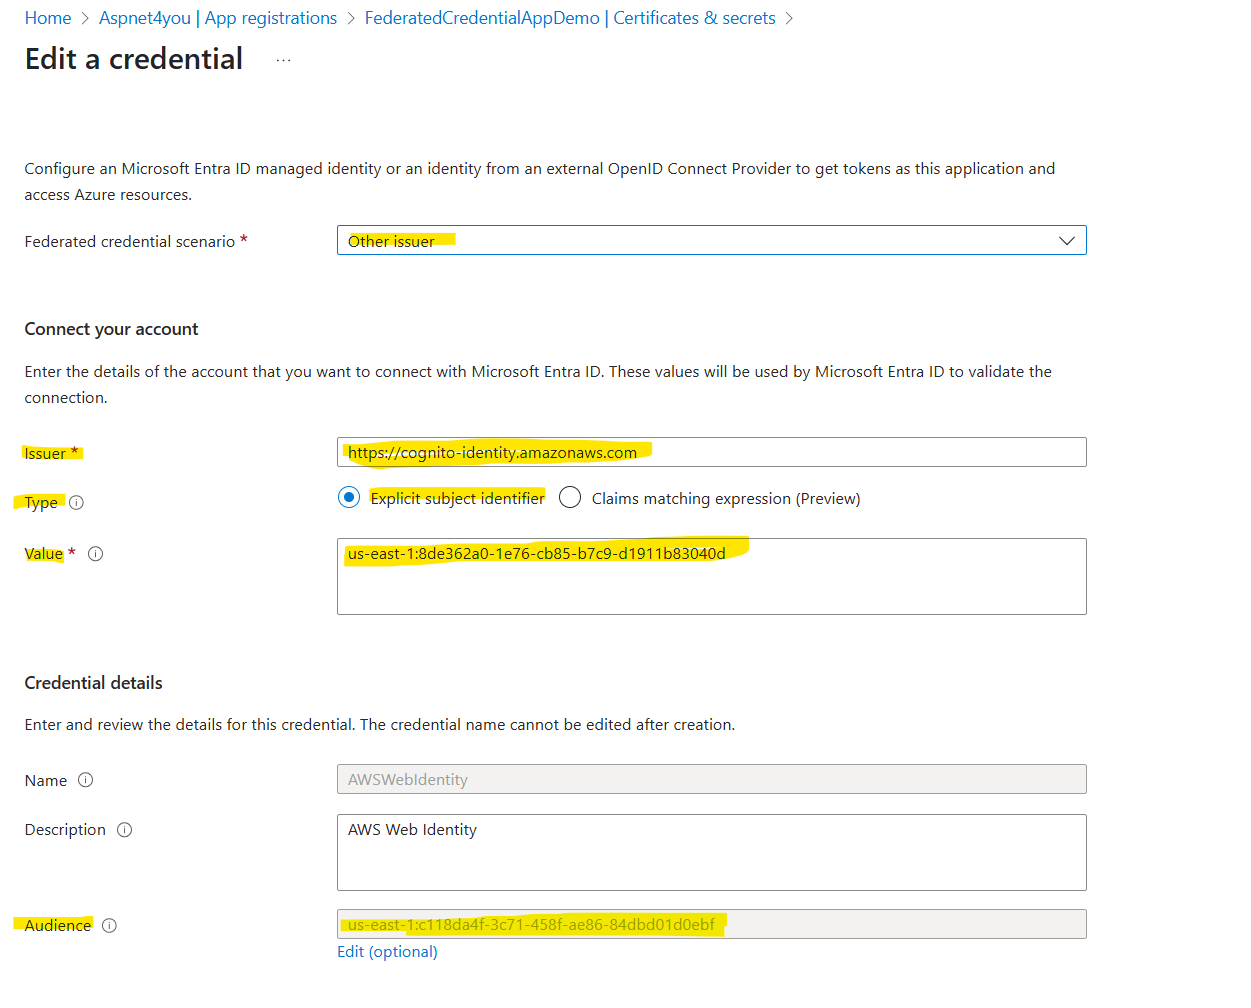
Task: Click the info icon next to Audience
Action: pyautogui.click(x=110, y=926)
